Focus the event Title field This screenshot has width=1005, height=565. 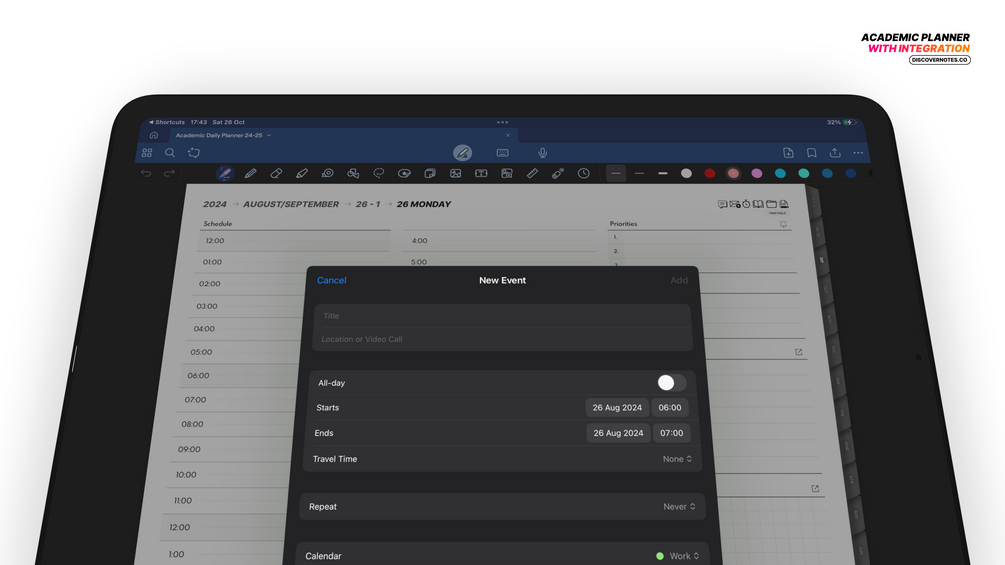[502, 316]
